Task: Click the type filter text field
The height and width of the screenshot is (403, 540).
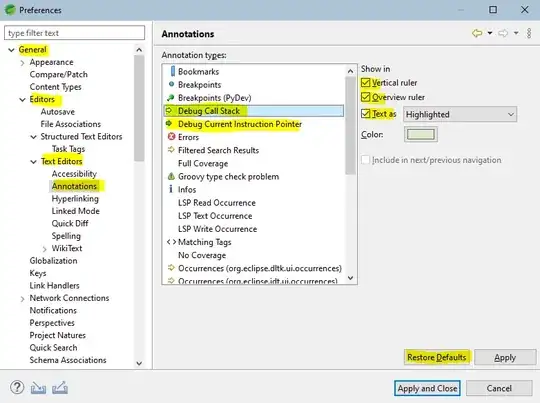Action: tap(74, 33)
